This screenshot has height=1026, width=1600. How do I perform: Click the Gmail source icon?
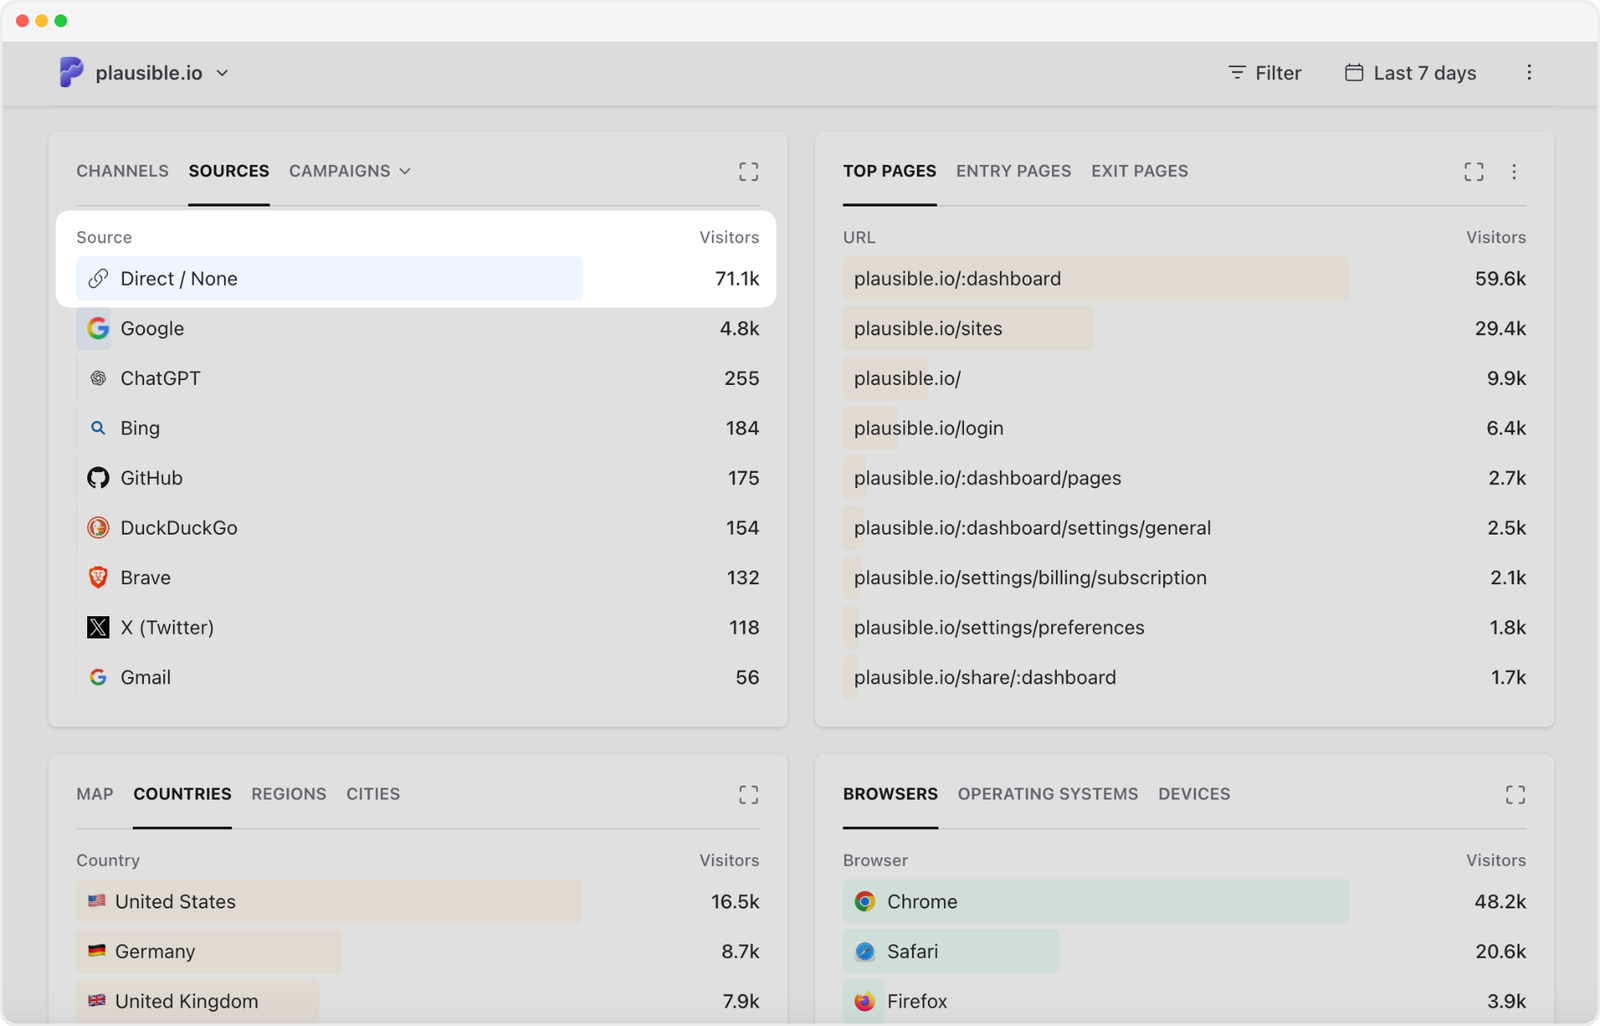coord(98,678)
